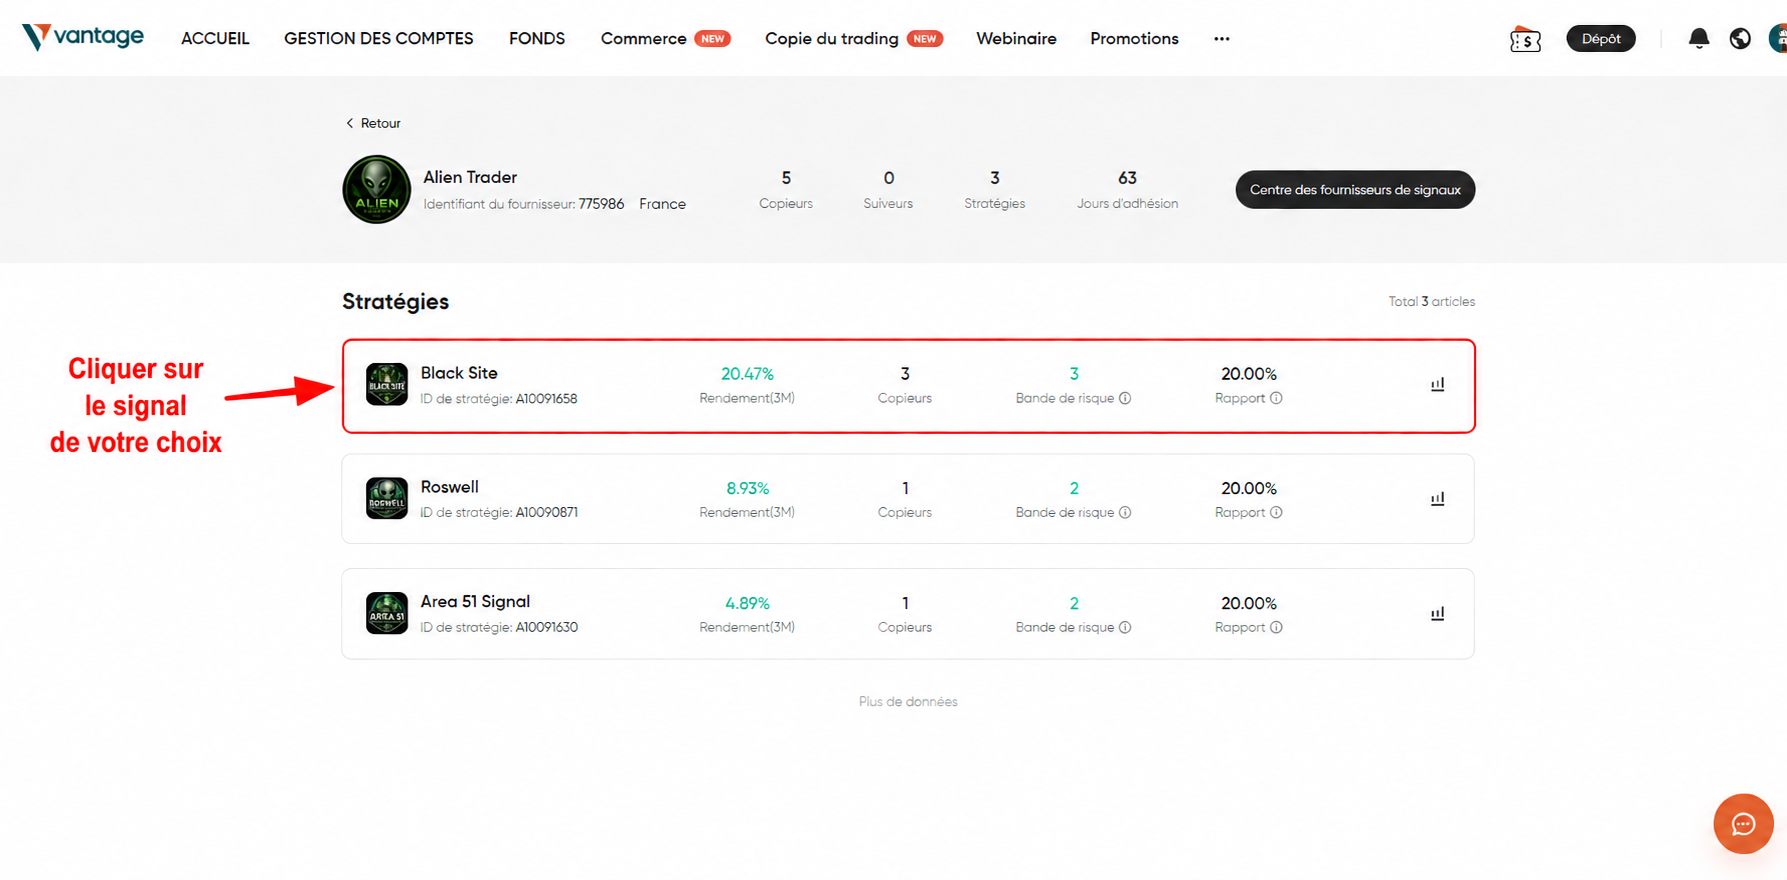The image size is (1787, 880).
Task: Open the notifications bell
Action: 1698,38
